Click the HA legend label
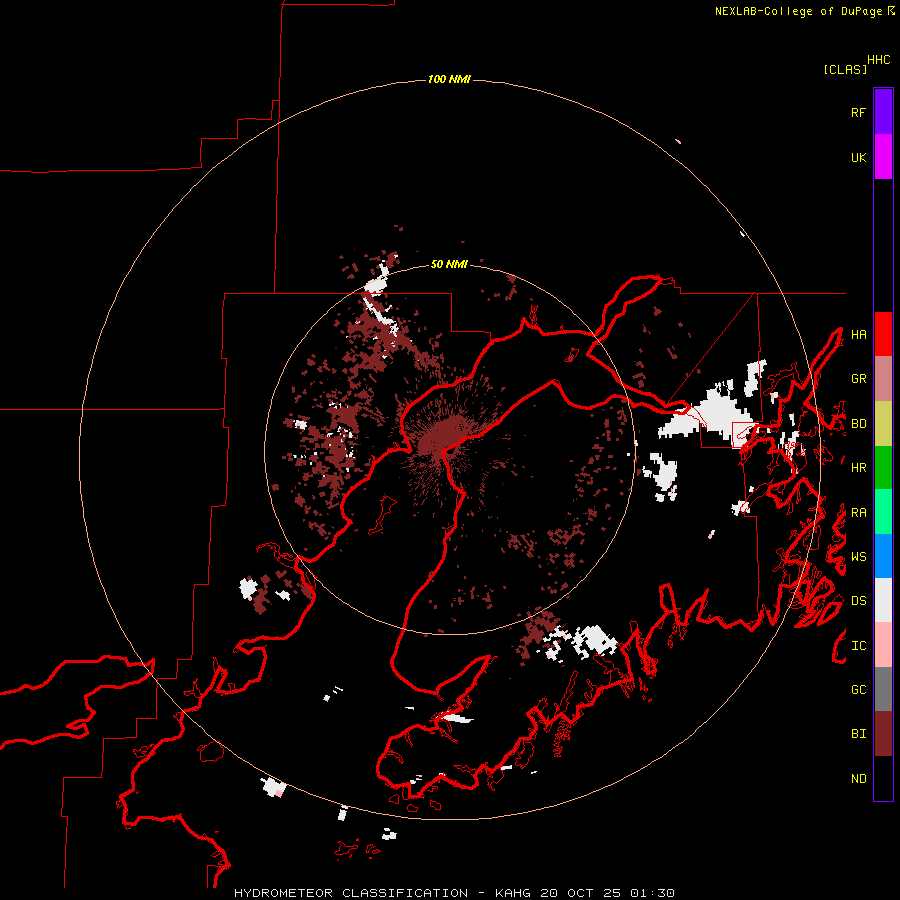 858,335
